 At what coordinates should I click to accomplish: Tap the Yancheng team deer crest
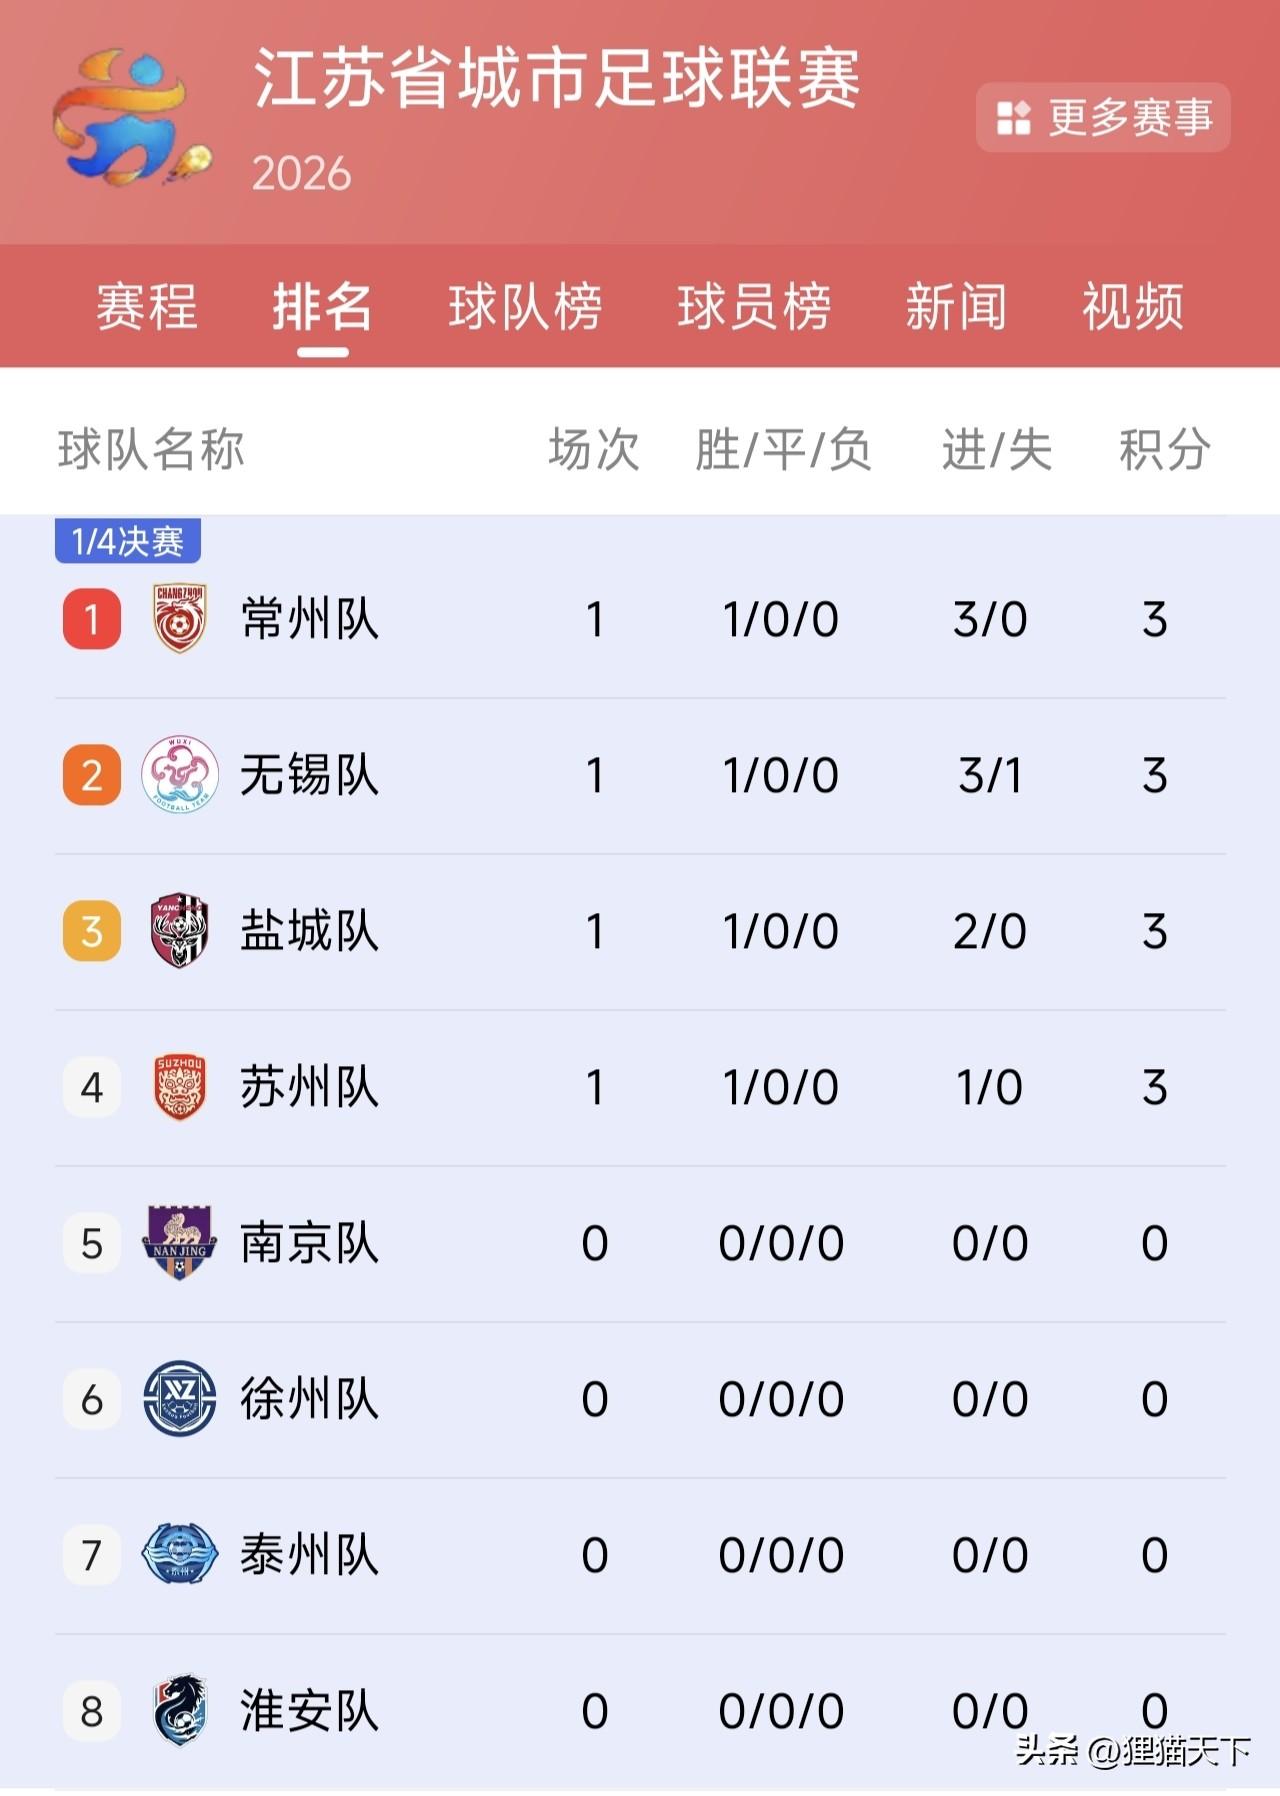click(180, 931)
